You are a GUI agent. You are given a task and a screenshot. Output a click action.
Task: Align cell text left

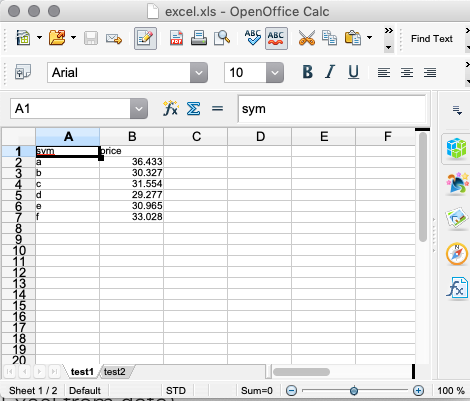[x=384, y=72]
